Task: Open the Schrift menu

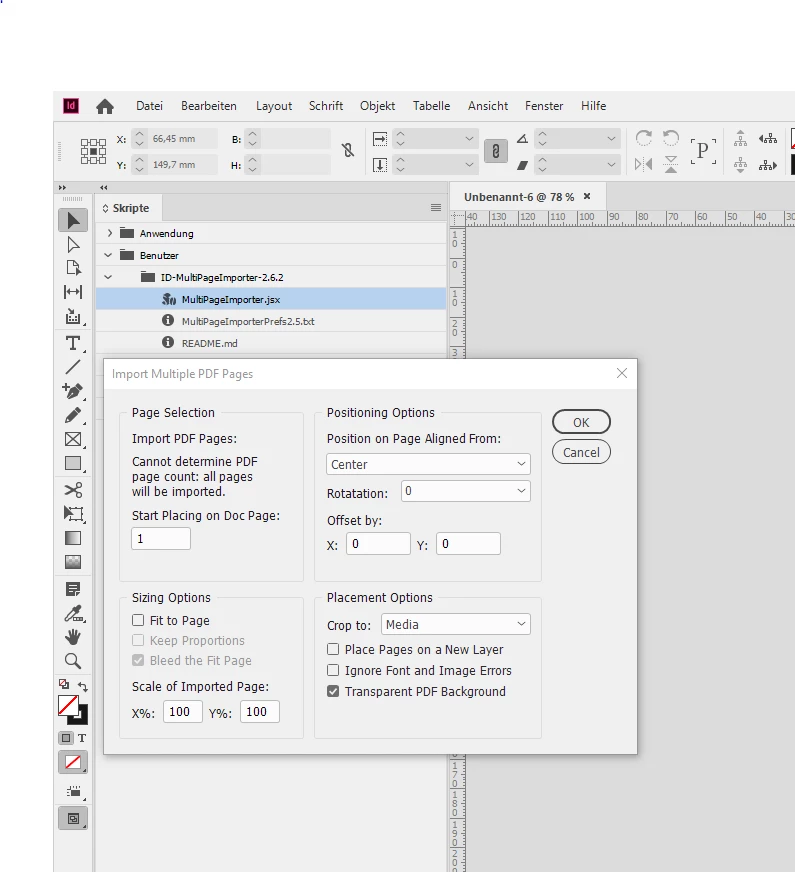Action: pos(326,106)
